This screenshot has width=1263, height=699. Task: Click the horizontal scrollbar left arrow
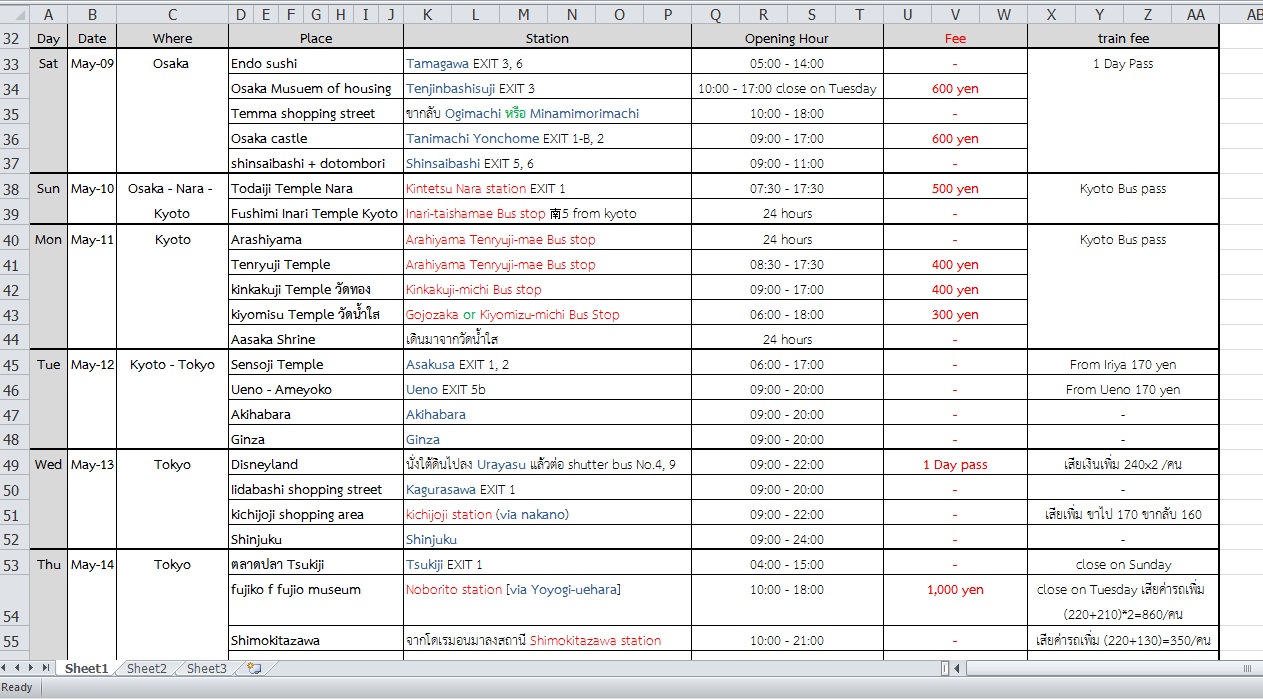pyautogui.click(x=958, y=668)
